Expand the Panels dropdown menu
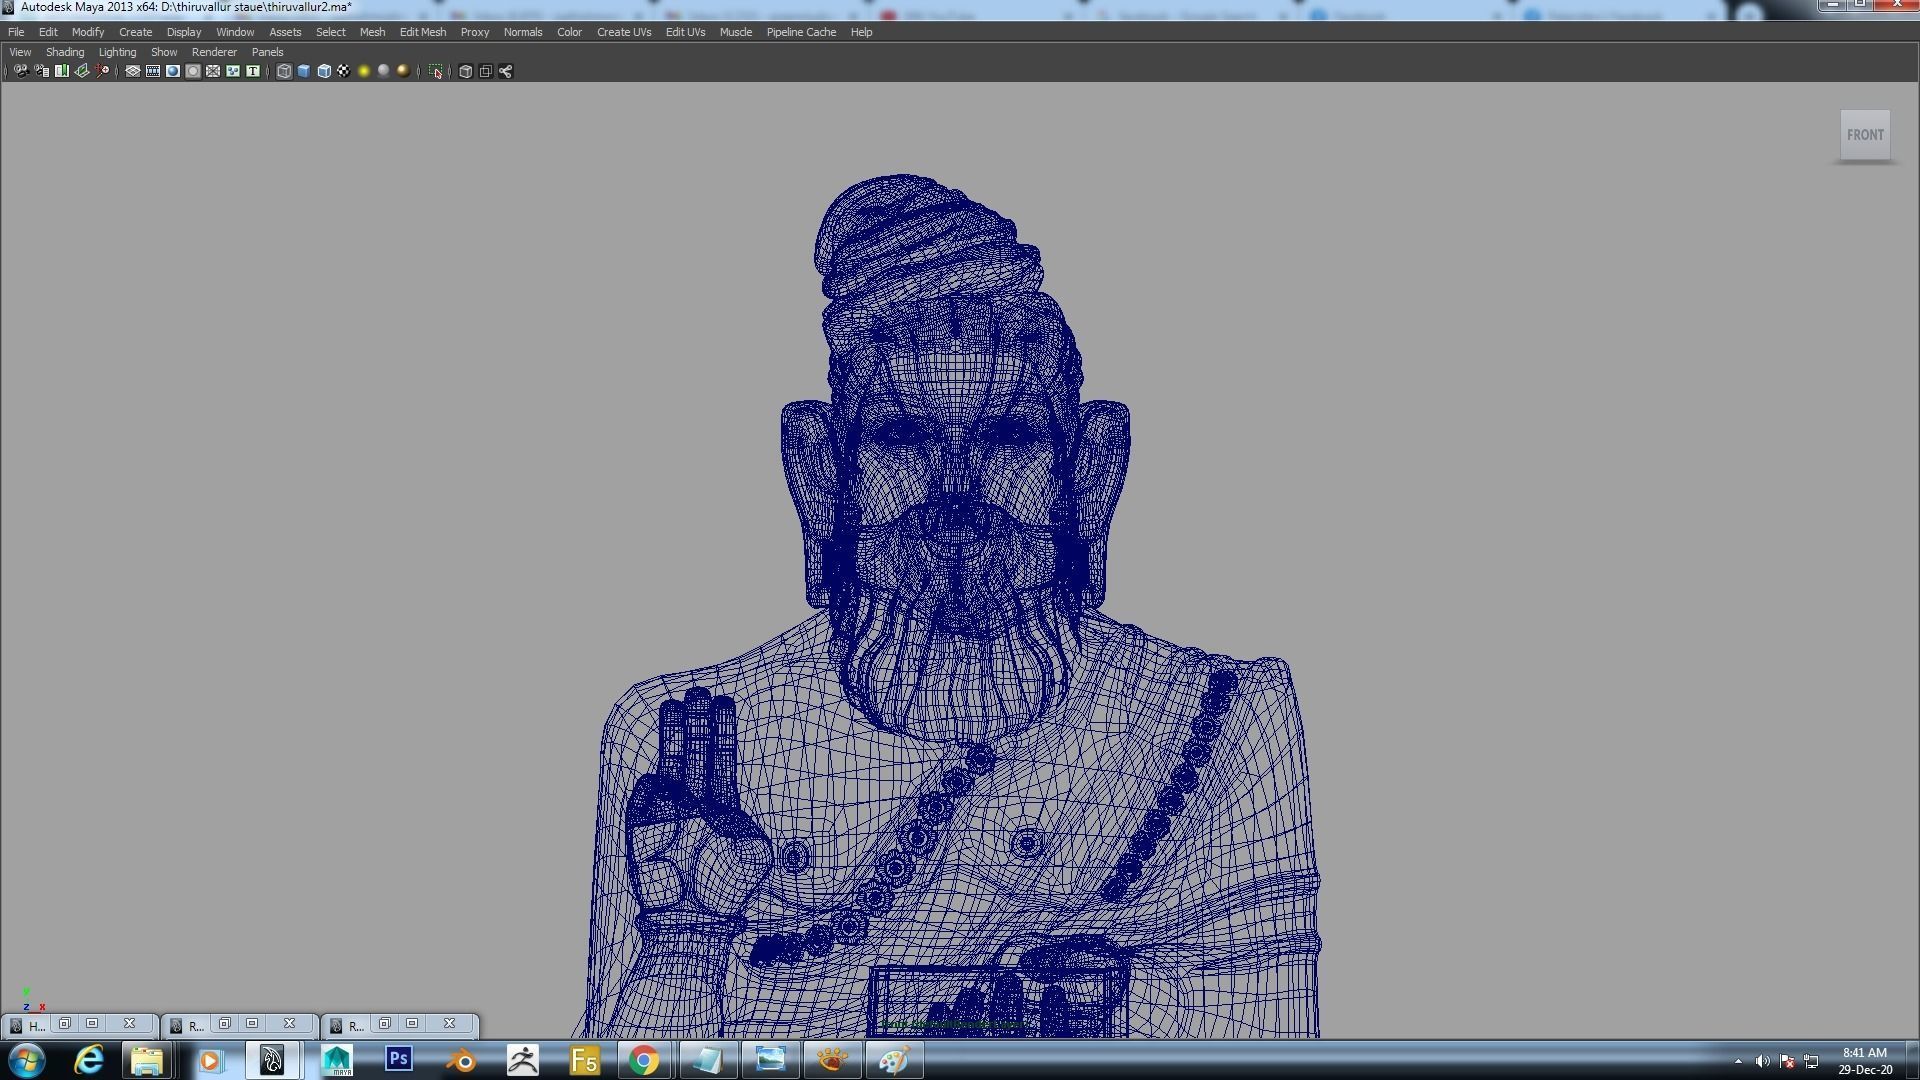 tap(267, 52)
